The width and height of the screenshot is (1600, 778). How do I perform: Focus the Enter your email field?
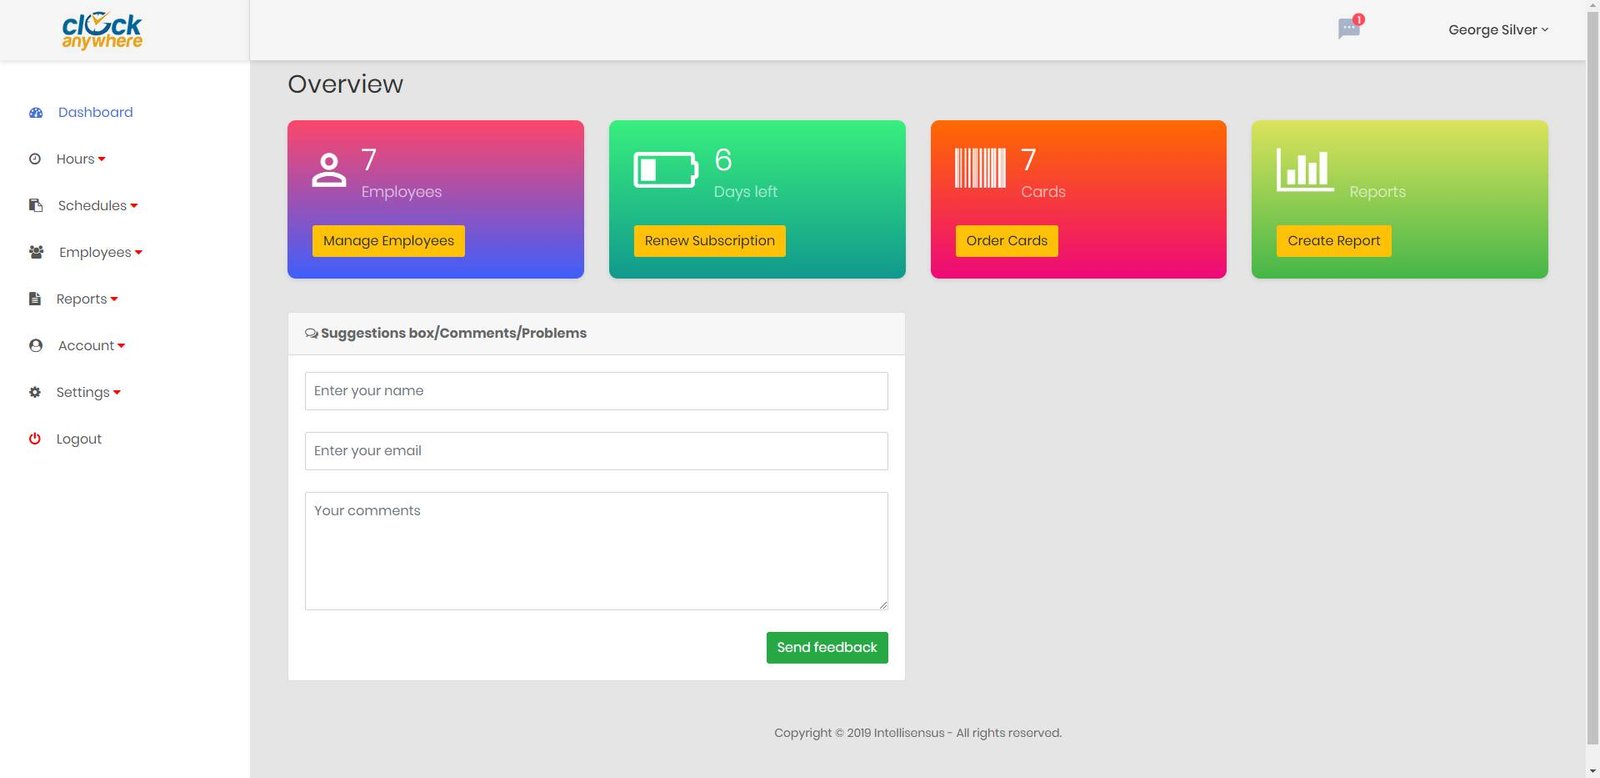click(x=596, y=451)
